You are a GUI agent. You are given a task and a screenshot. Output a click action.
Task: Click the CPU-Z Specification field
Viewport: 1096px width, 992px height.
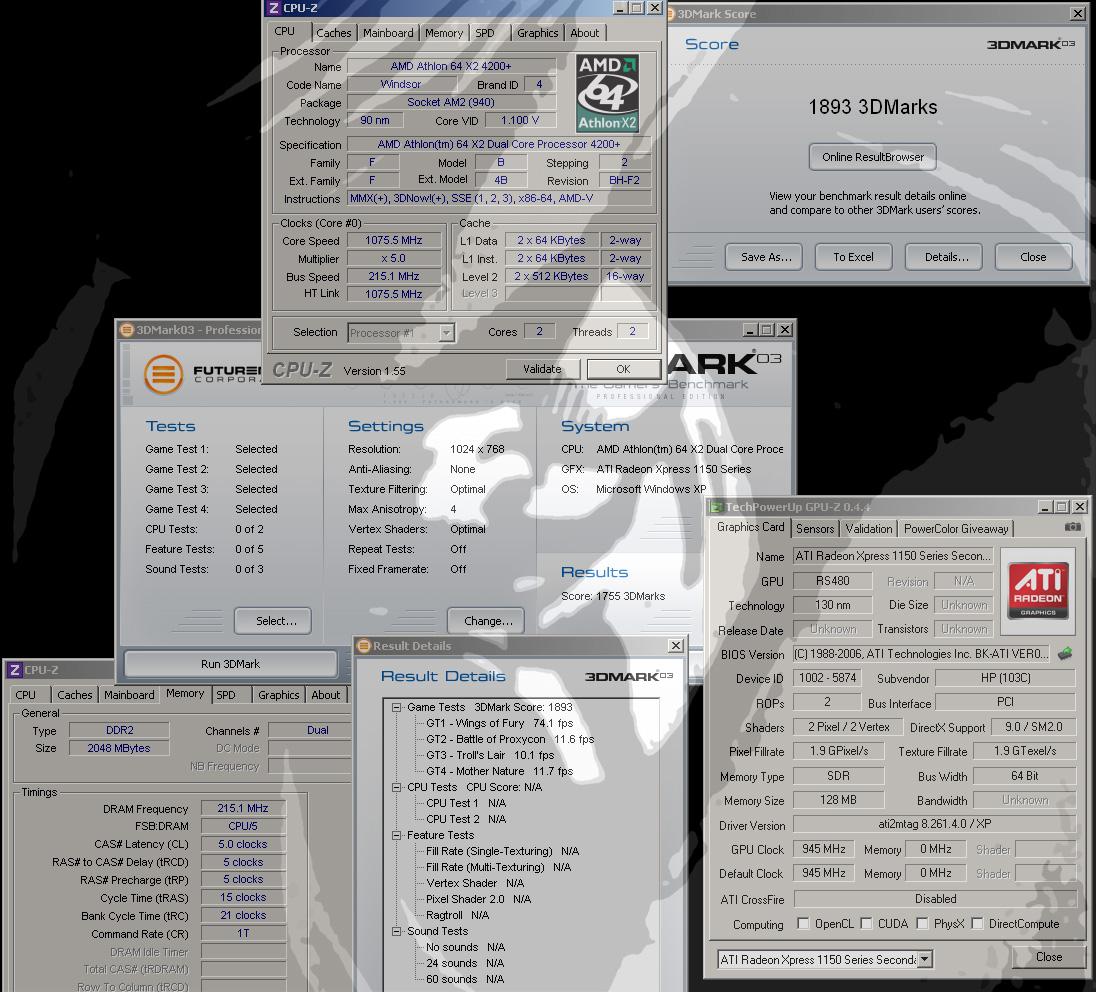(499, 144)
